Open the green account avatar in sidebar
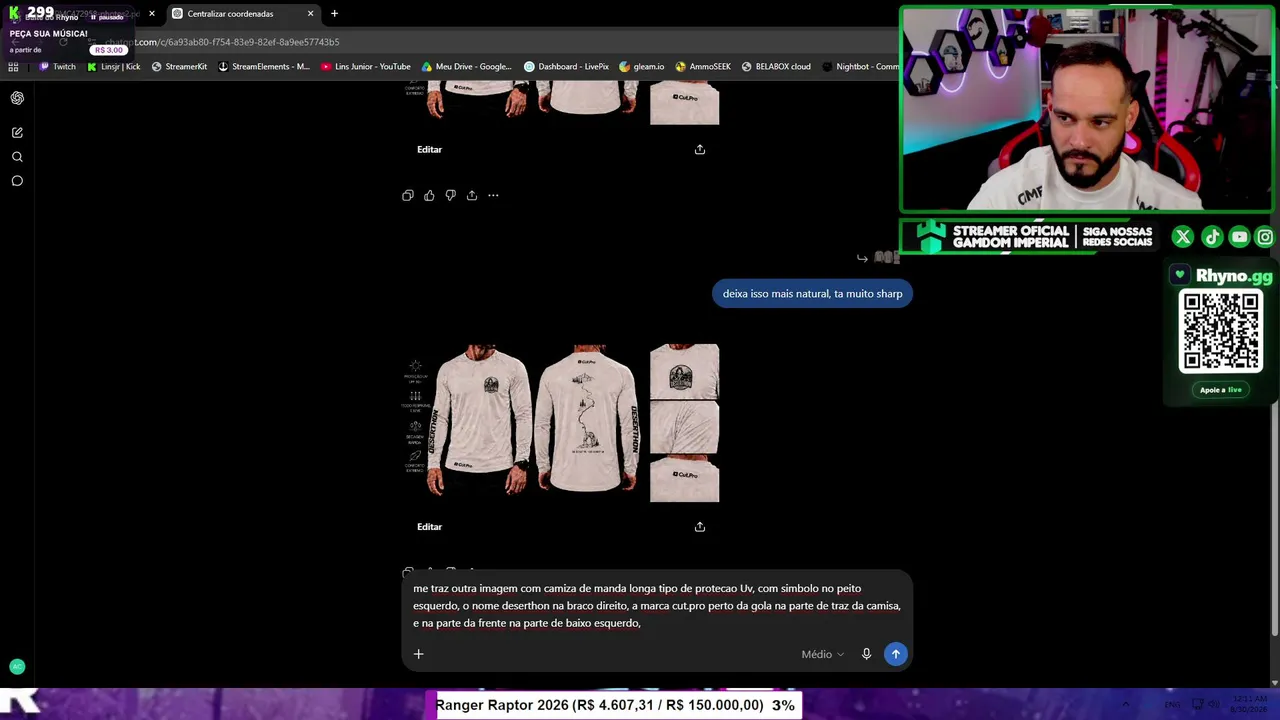 [x=17, y=666]
